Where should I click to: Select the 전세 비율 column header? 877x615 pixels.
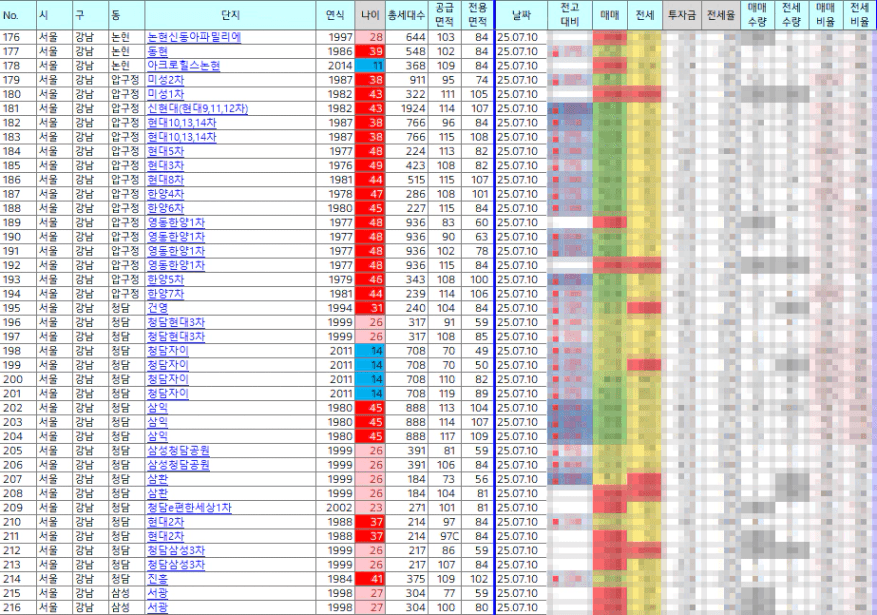pos(860,15)
